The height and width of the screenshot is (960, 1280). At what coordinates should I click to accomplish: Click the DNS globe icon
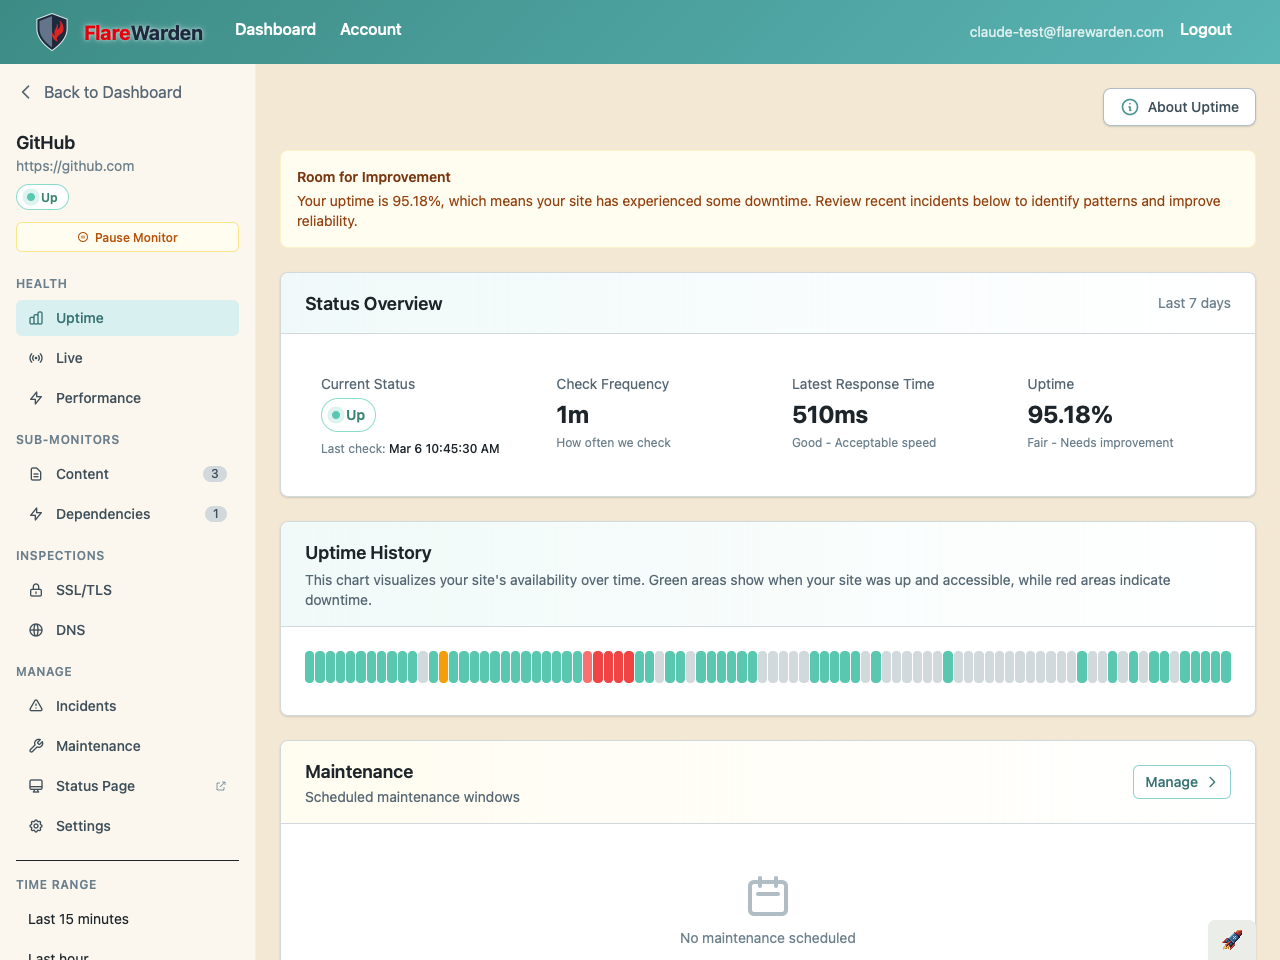(36, 630)
